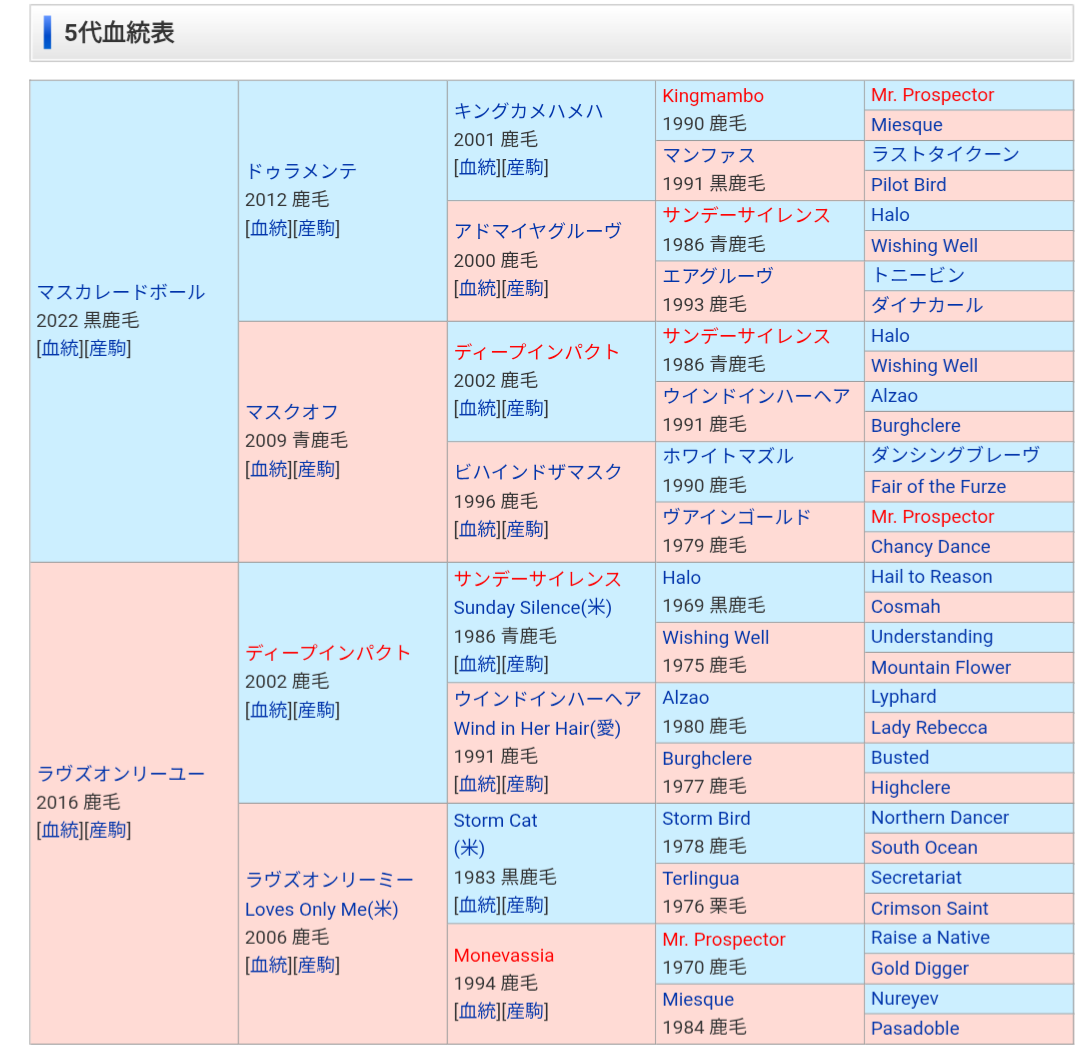Click the Terlingua link
1080x1045 pixels.
700,879
